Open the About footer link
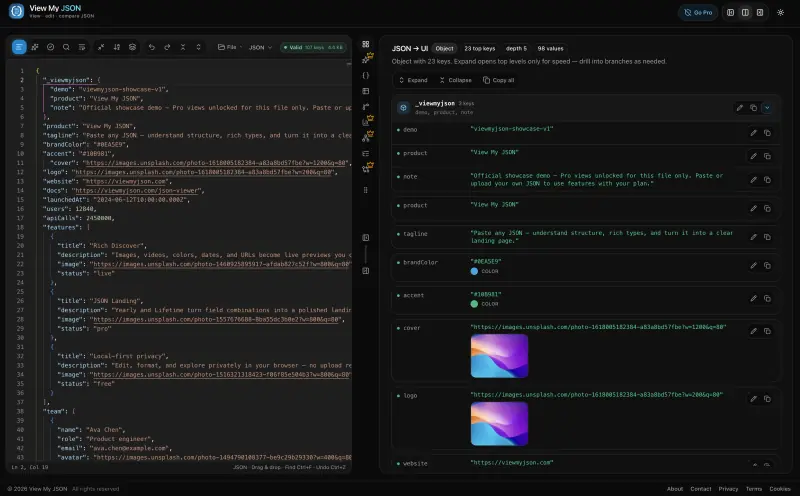 [x=674, y=489]
